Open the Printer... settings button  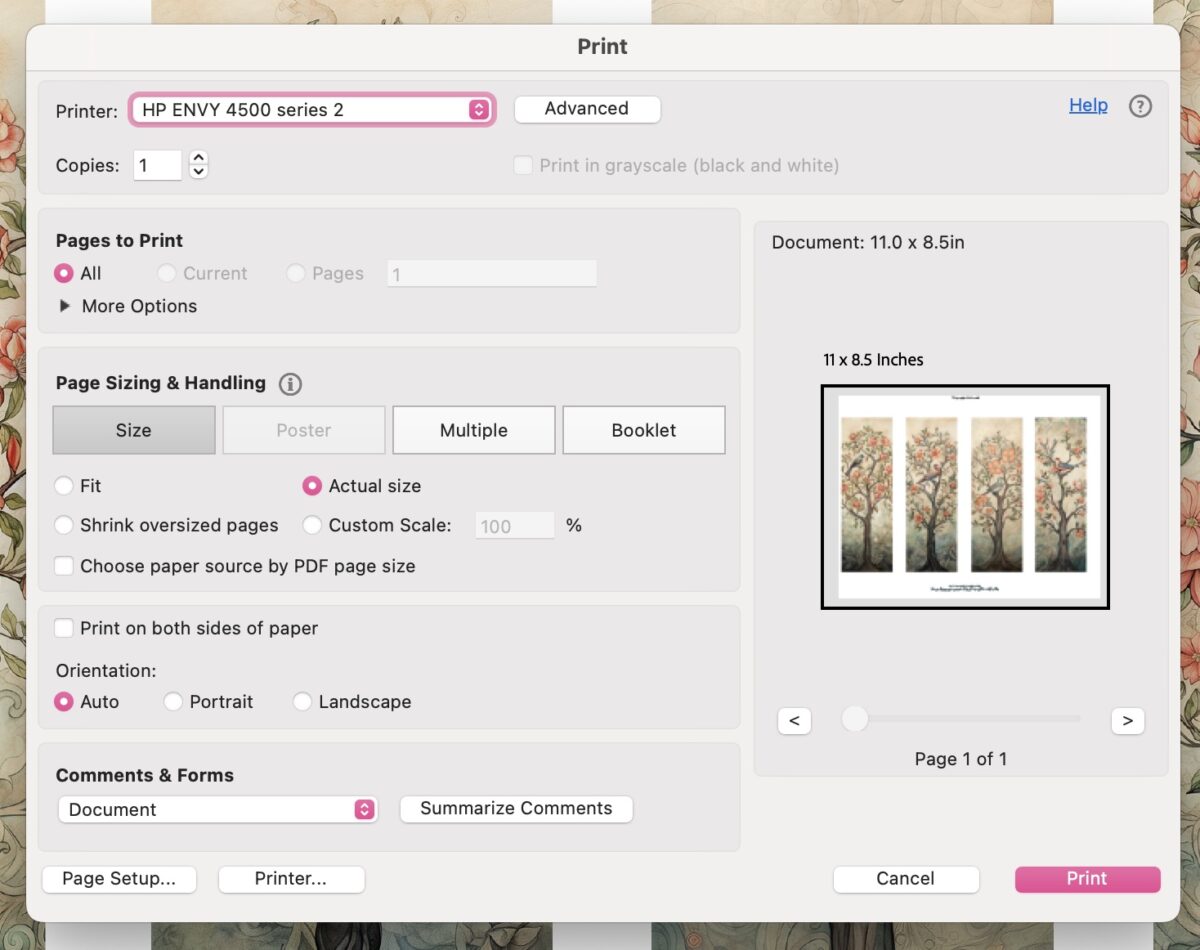(291, 879)
